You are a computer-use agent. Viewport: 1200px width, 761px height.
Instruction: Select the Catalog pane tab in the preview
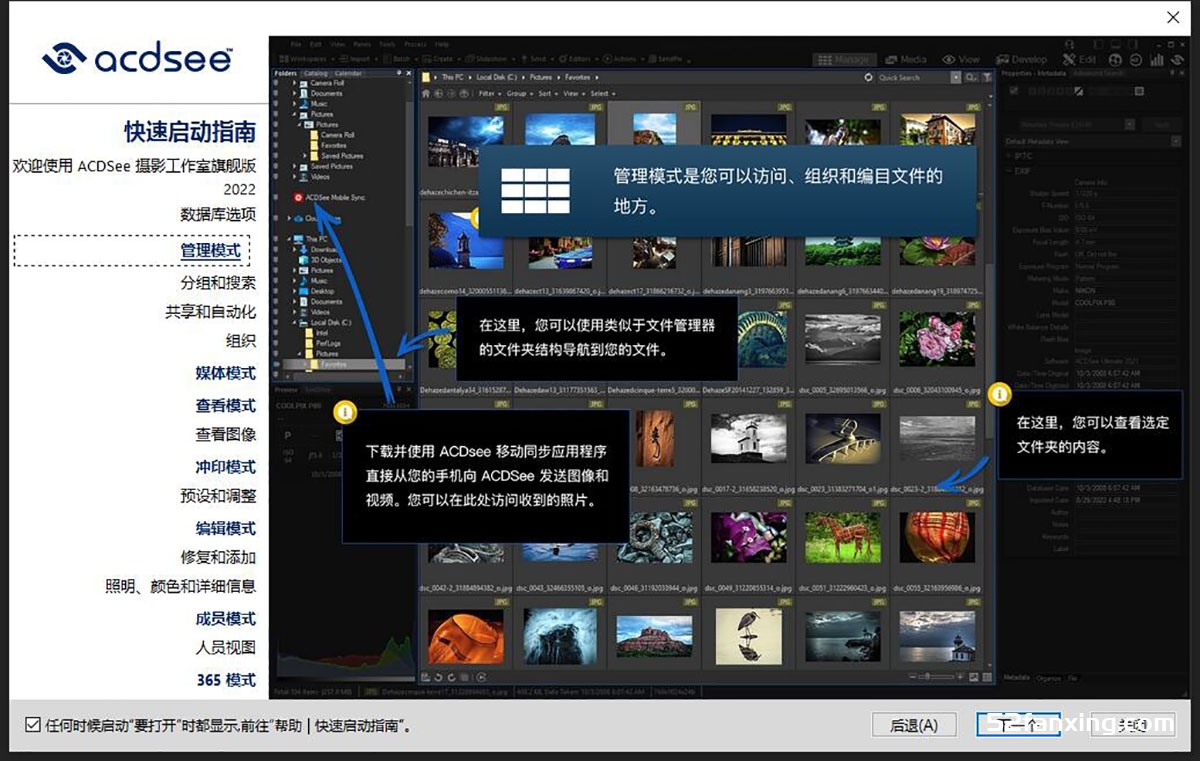[315, 74]
